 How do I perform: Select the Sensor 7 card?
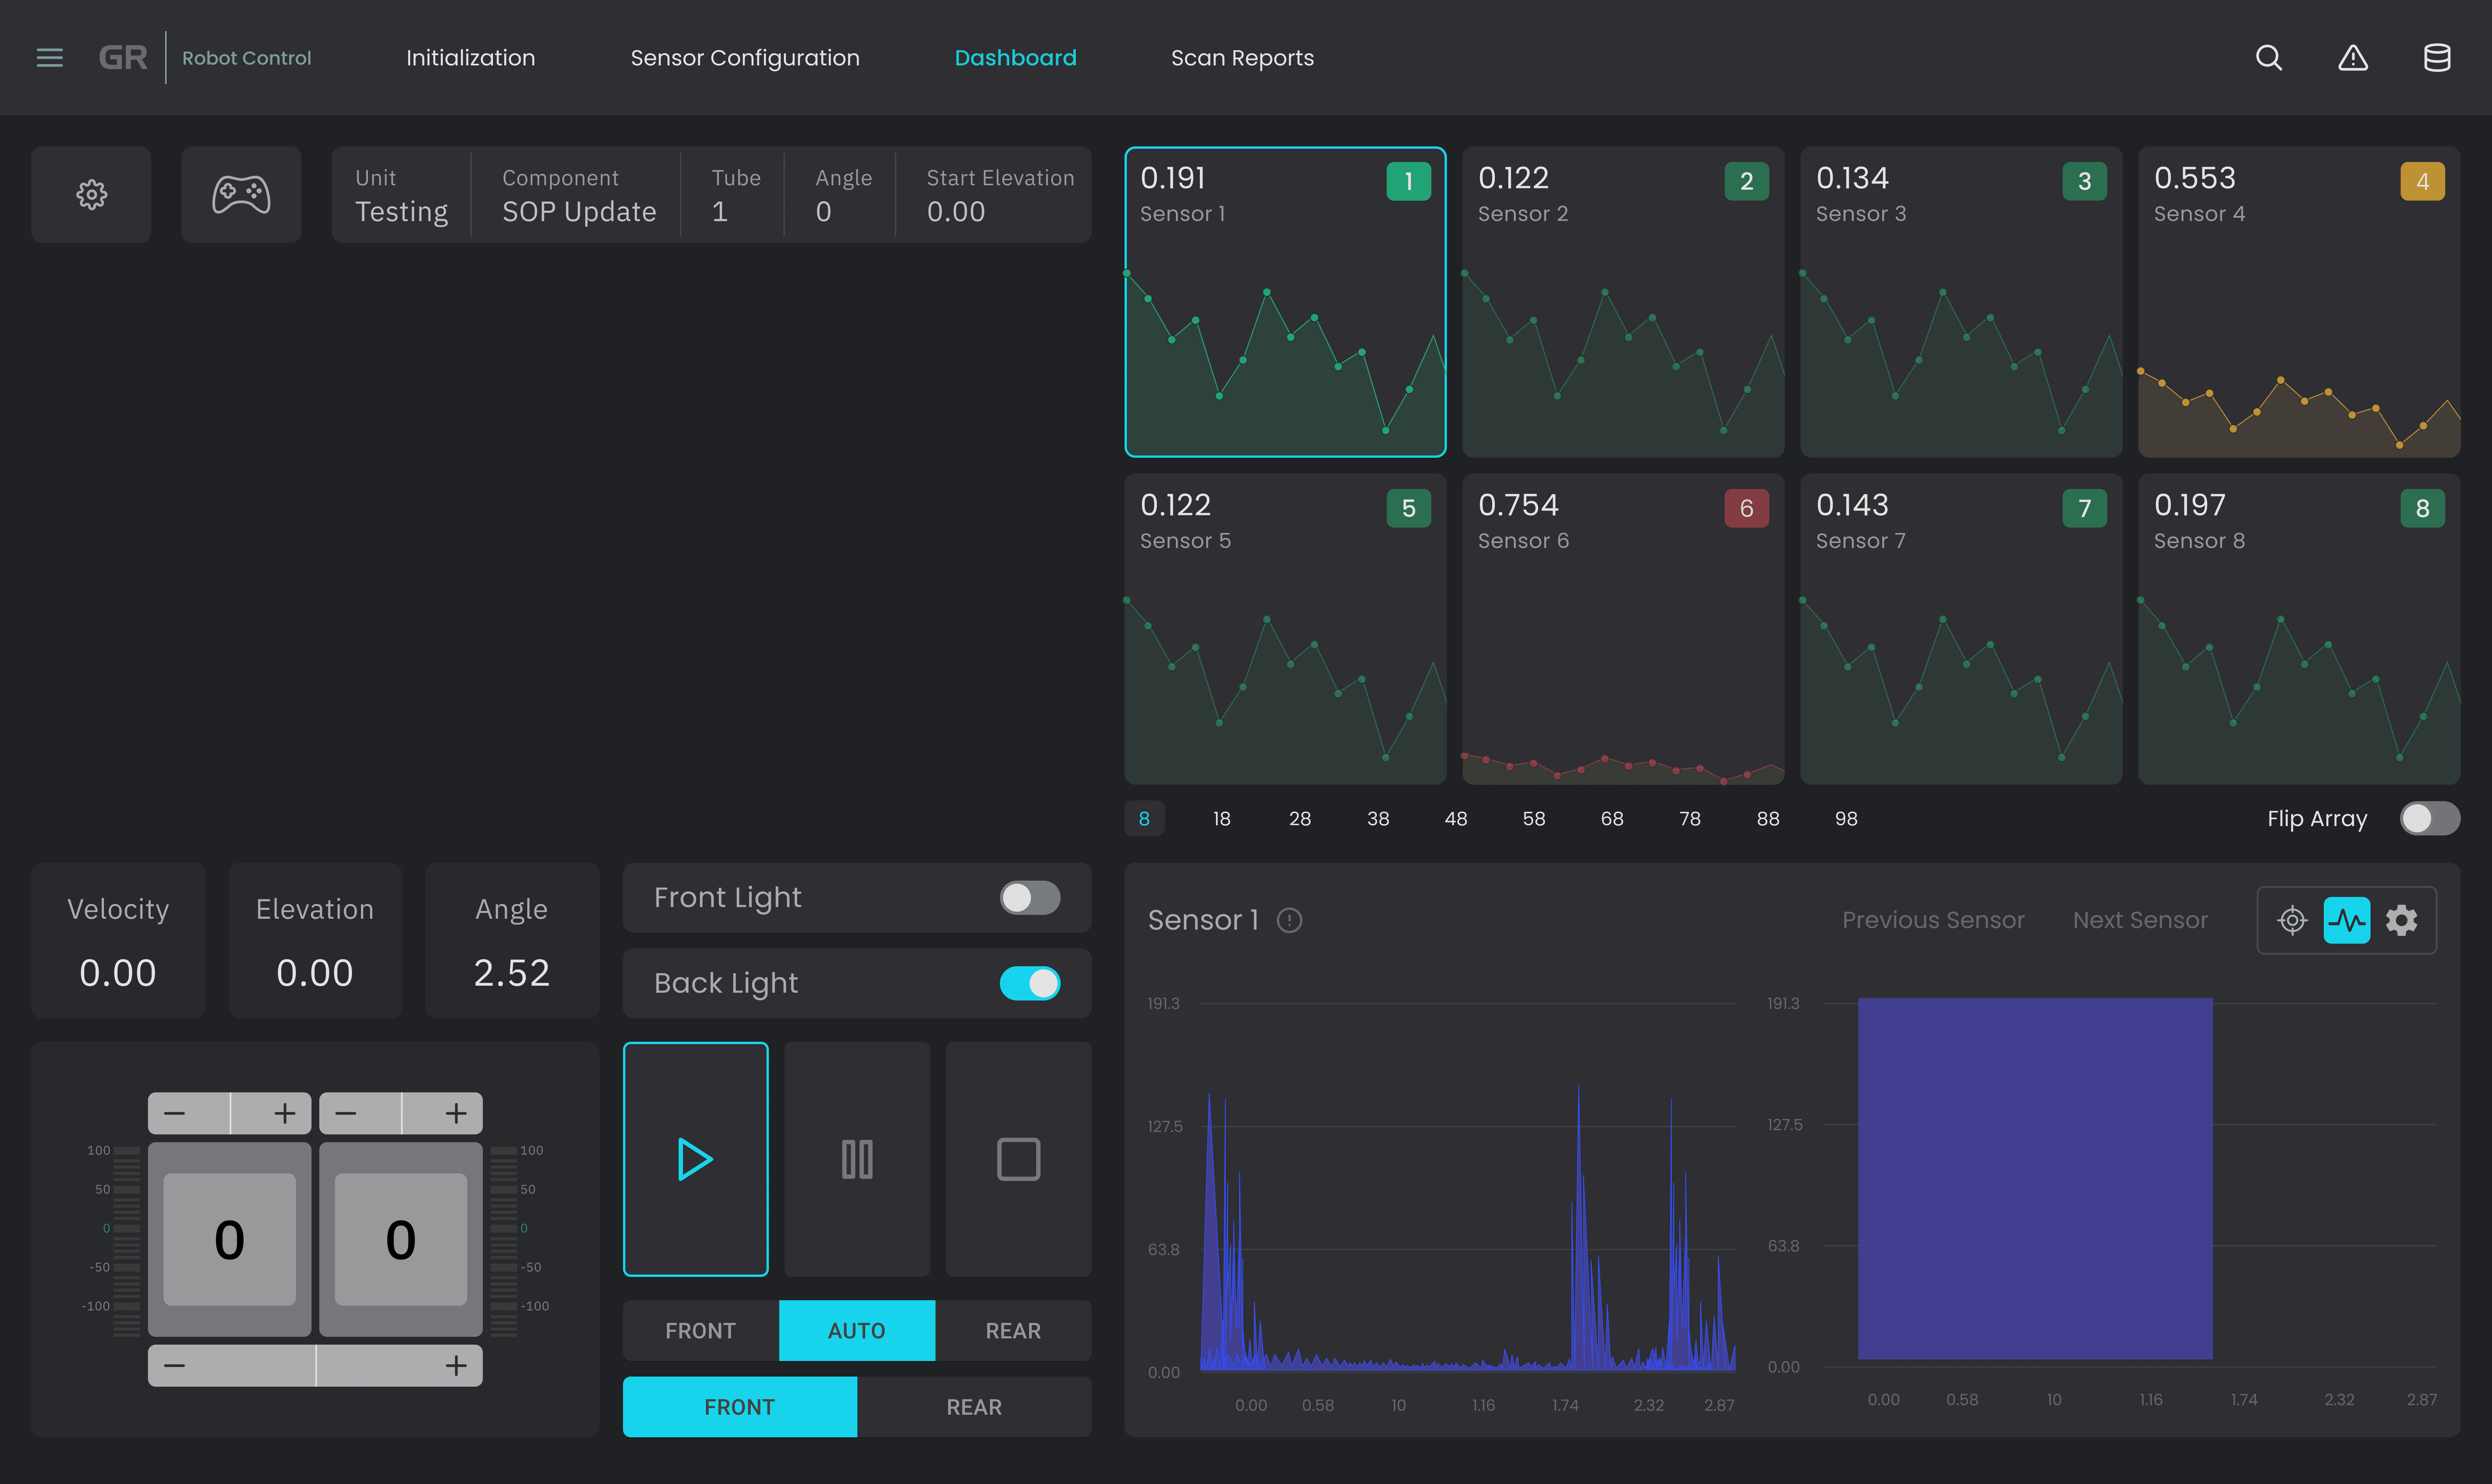[1961, 629]
